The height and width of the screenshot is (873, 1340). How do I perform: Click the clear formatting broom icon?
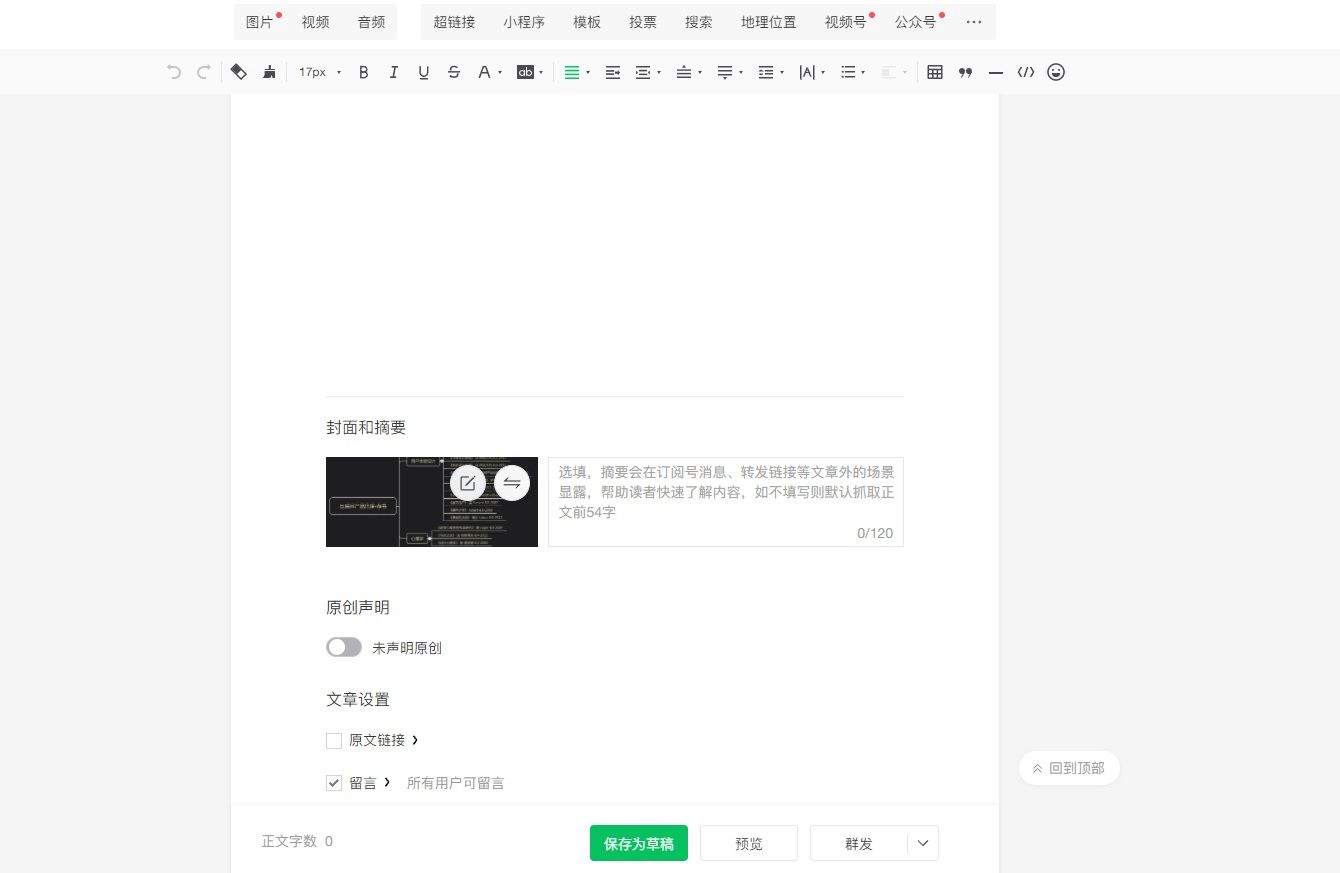pos(269,72)
